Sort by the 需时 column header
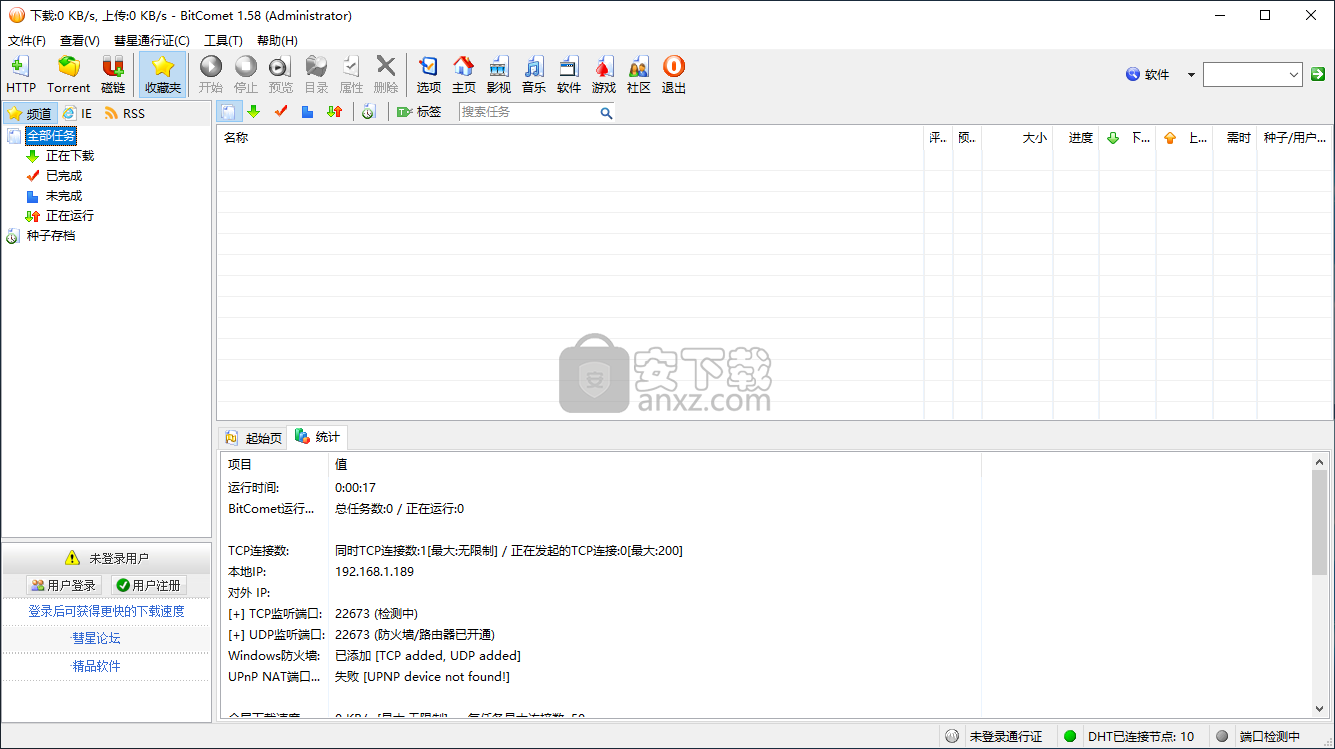 click(x=1235, y=138)
